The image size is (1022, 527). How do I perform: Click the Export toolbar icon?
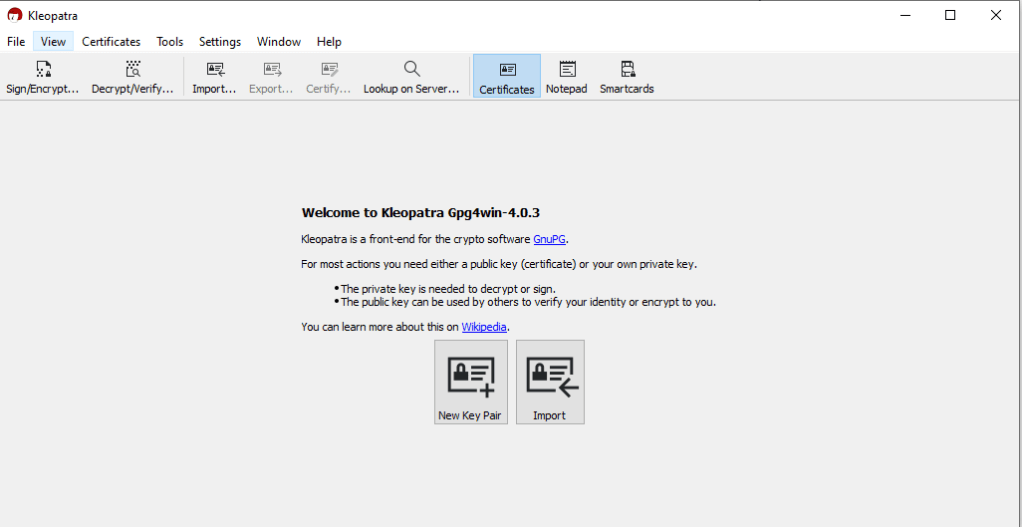(271, 76)
